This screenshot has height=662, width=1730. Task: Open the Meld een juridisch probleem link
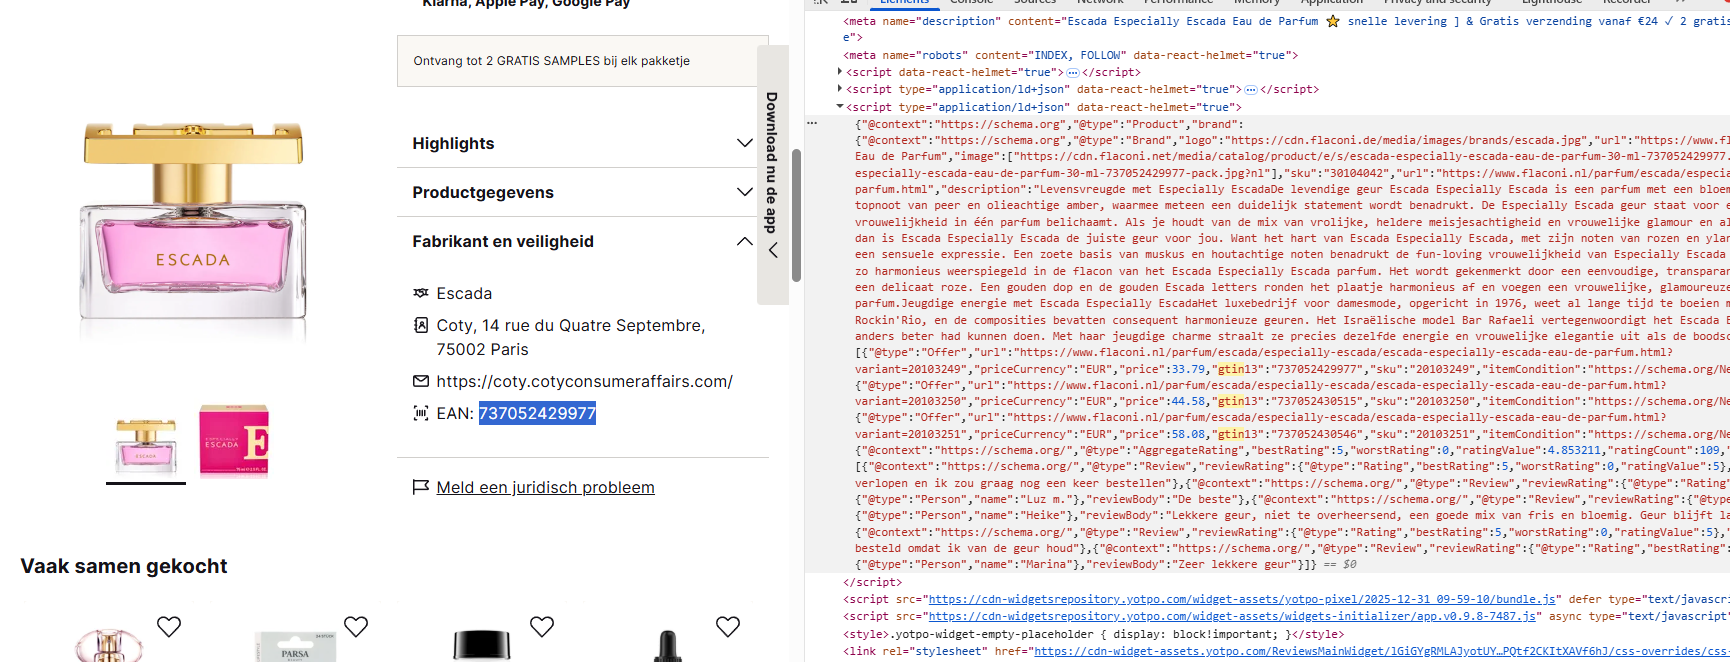point(545,487)
